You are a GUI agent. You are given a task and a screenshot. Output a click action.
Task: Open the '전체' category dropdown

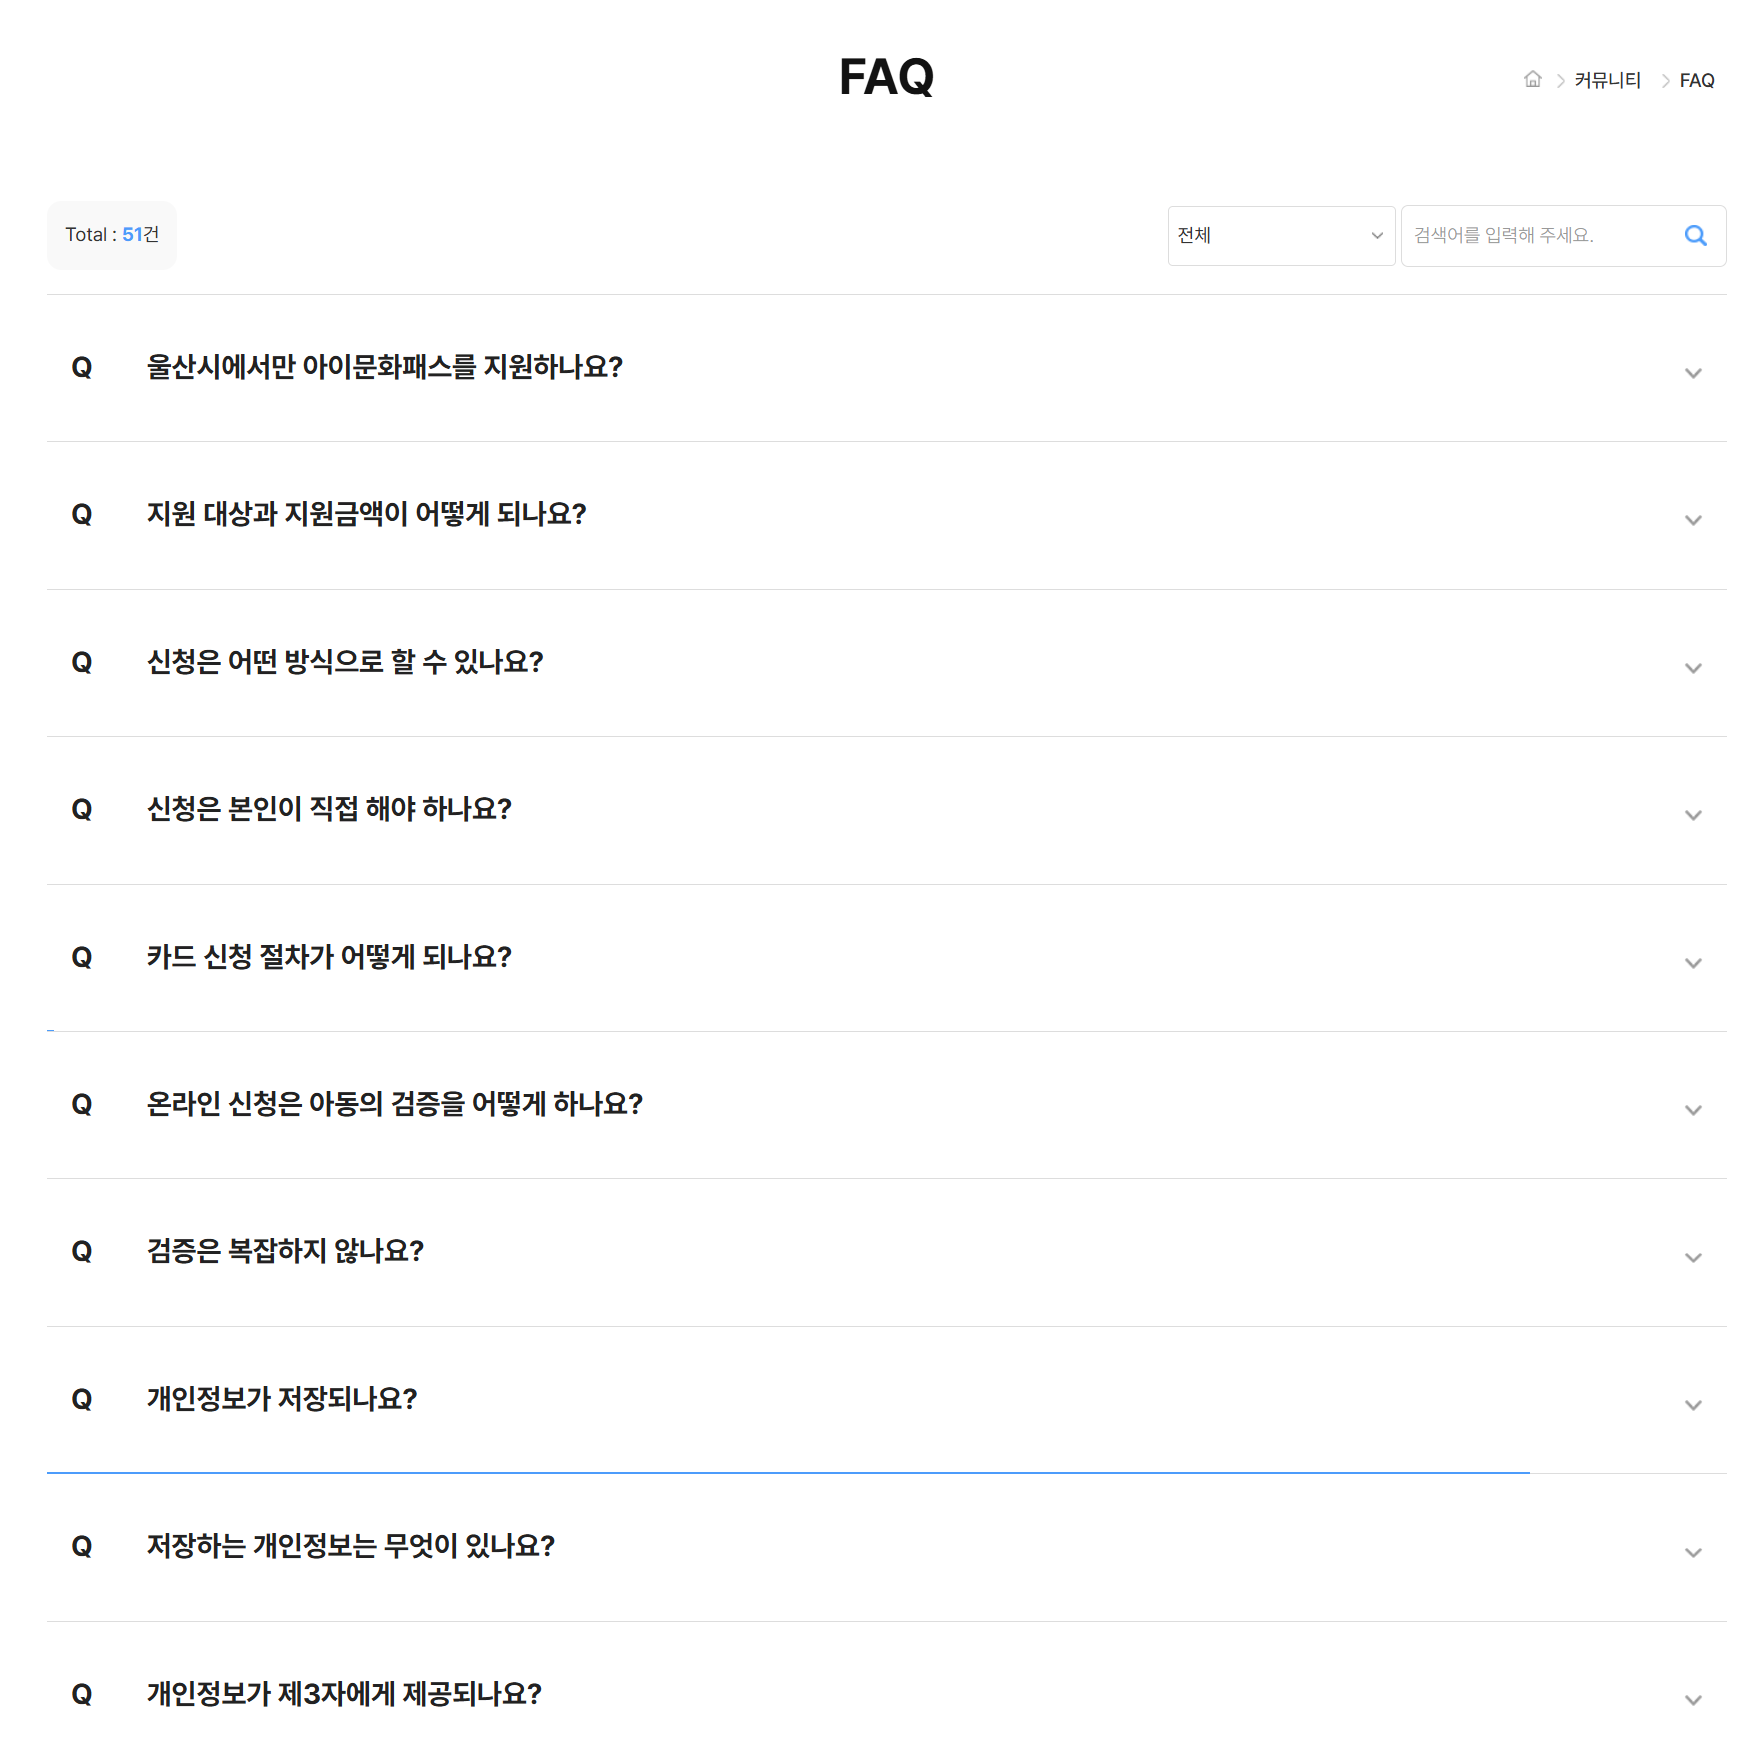[1280, 235]
